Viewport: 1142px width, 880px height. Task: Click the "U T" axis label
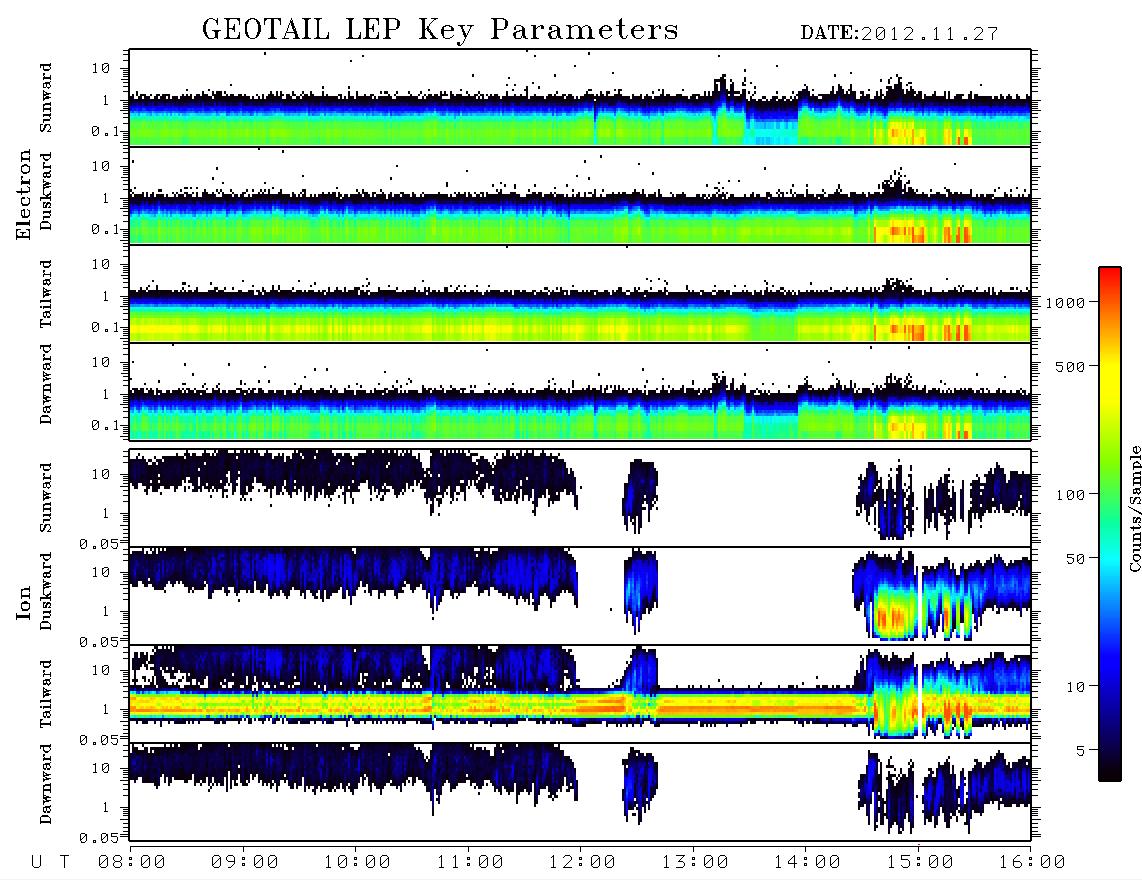50,862
